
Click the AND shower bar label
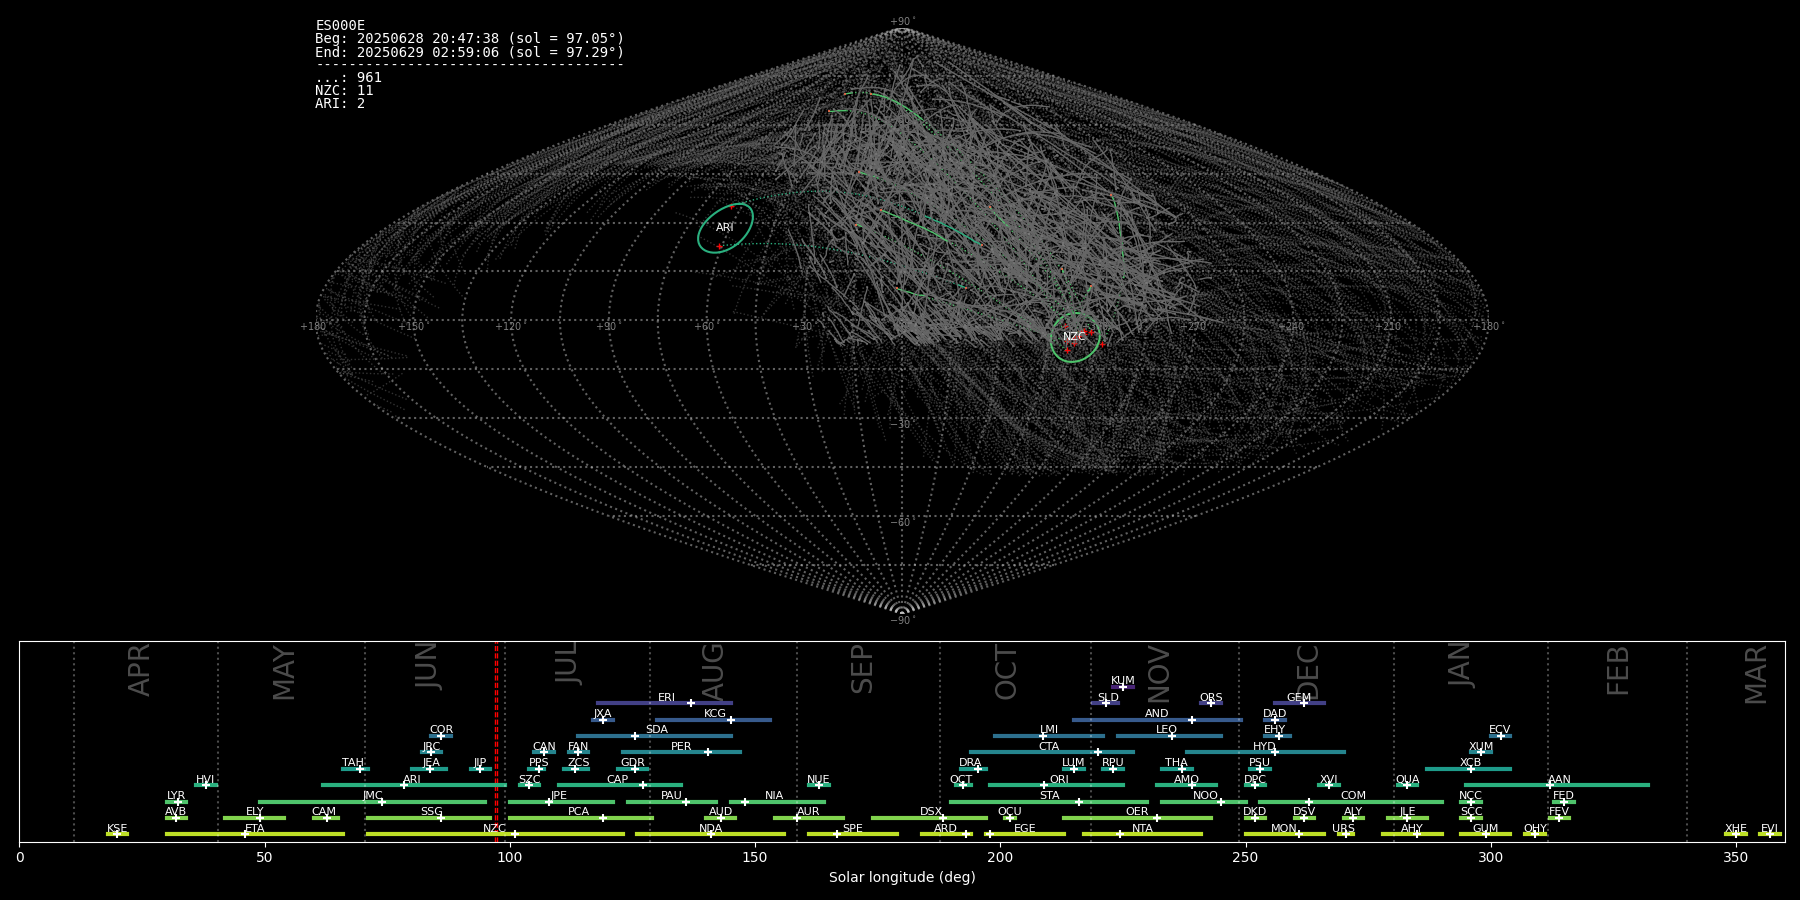pos(1156,714)
